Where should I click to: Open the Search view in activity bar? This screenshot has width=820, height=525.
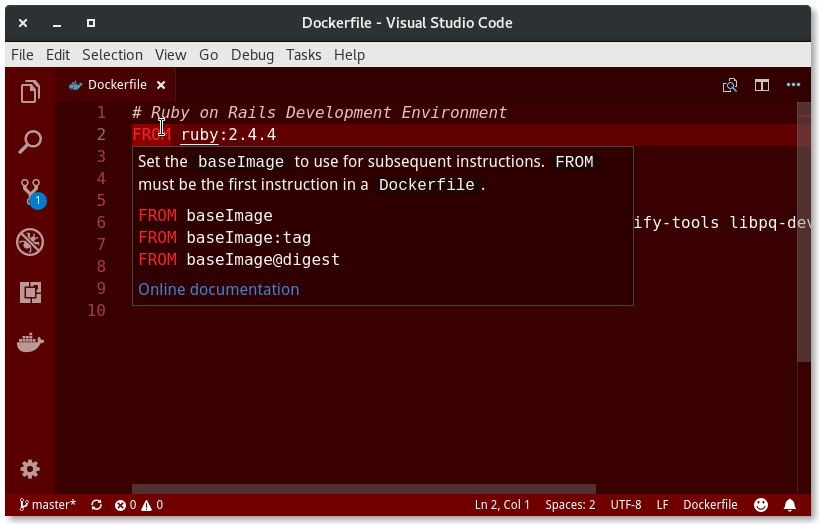30,142
